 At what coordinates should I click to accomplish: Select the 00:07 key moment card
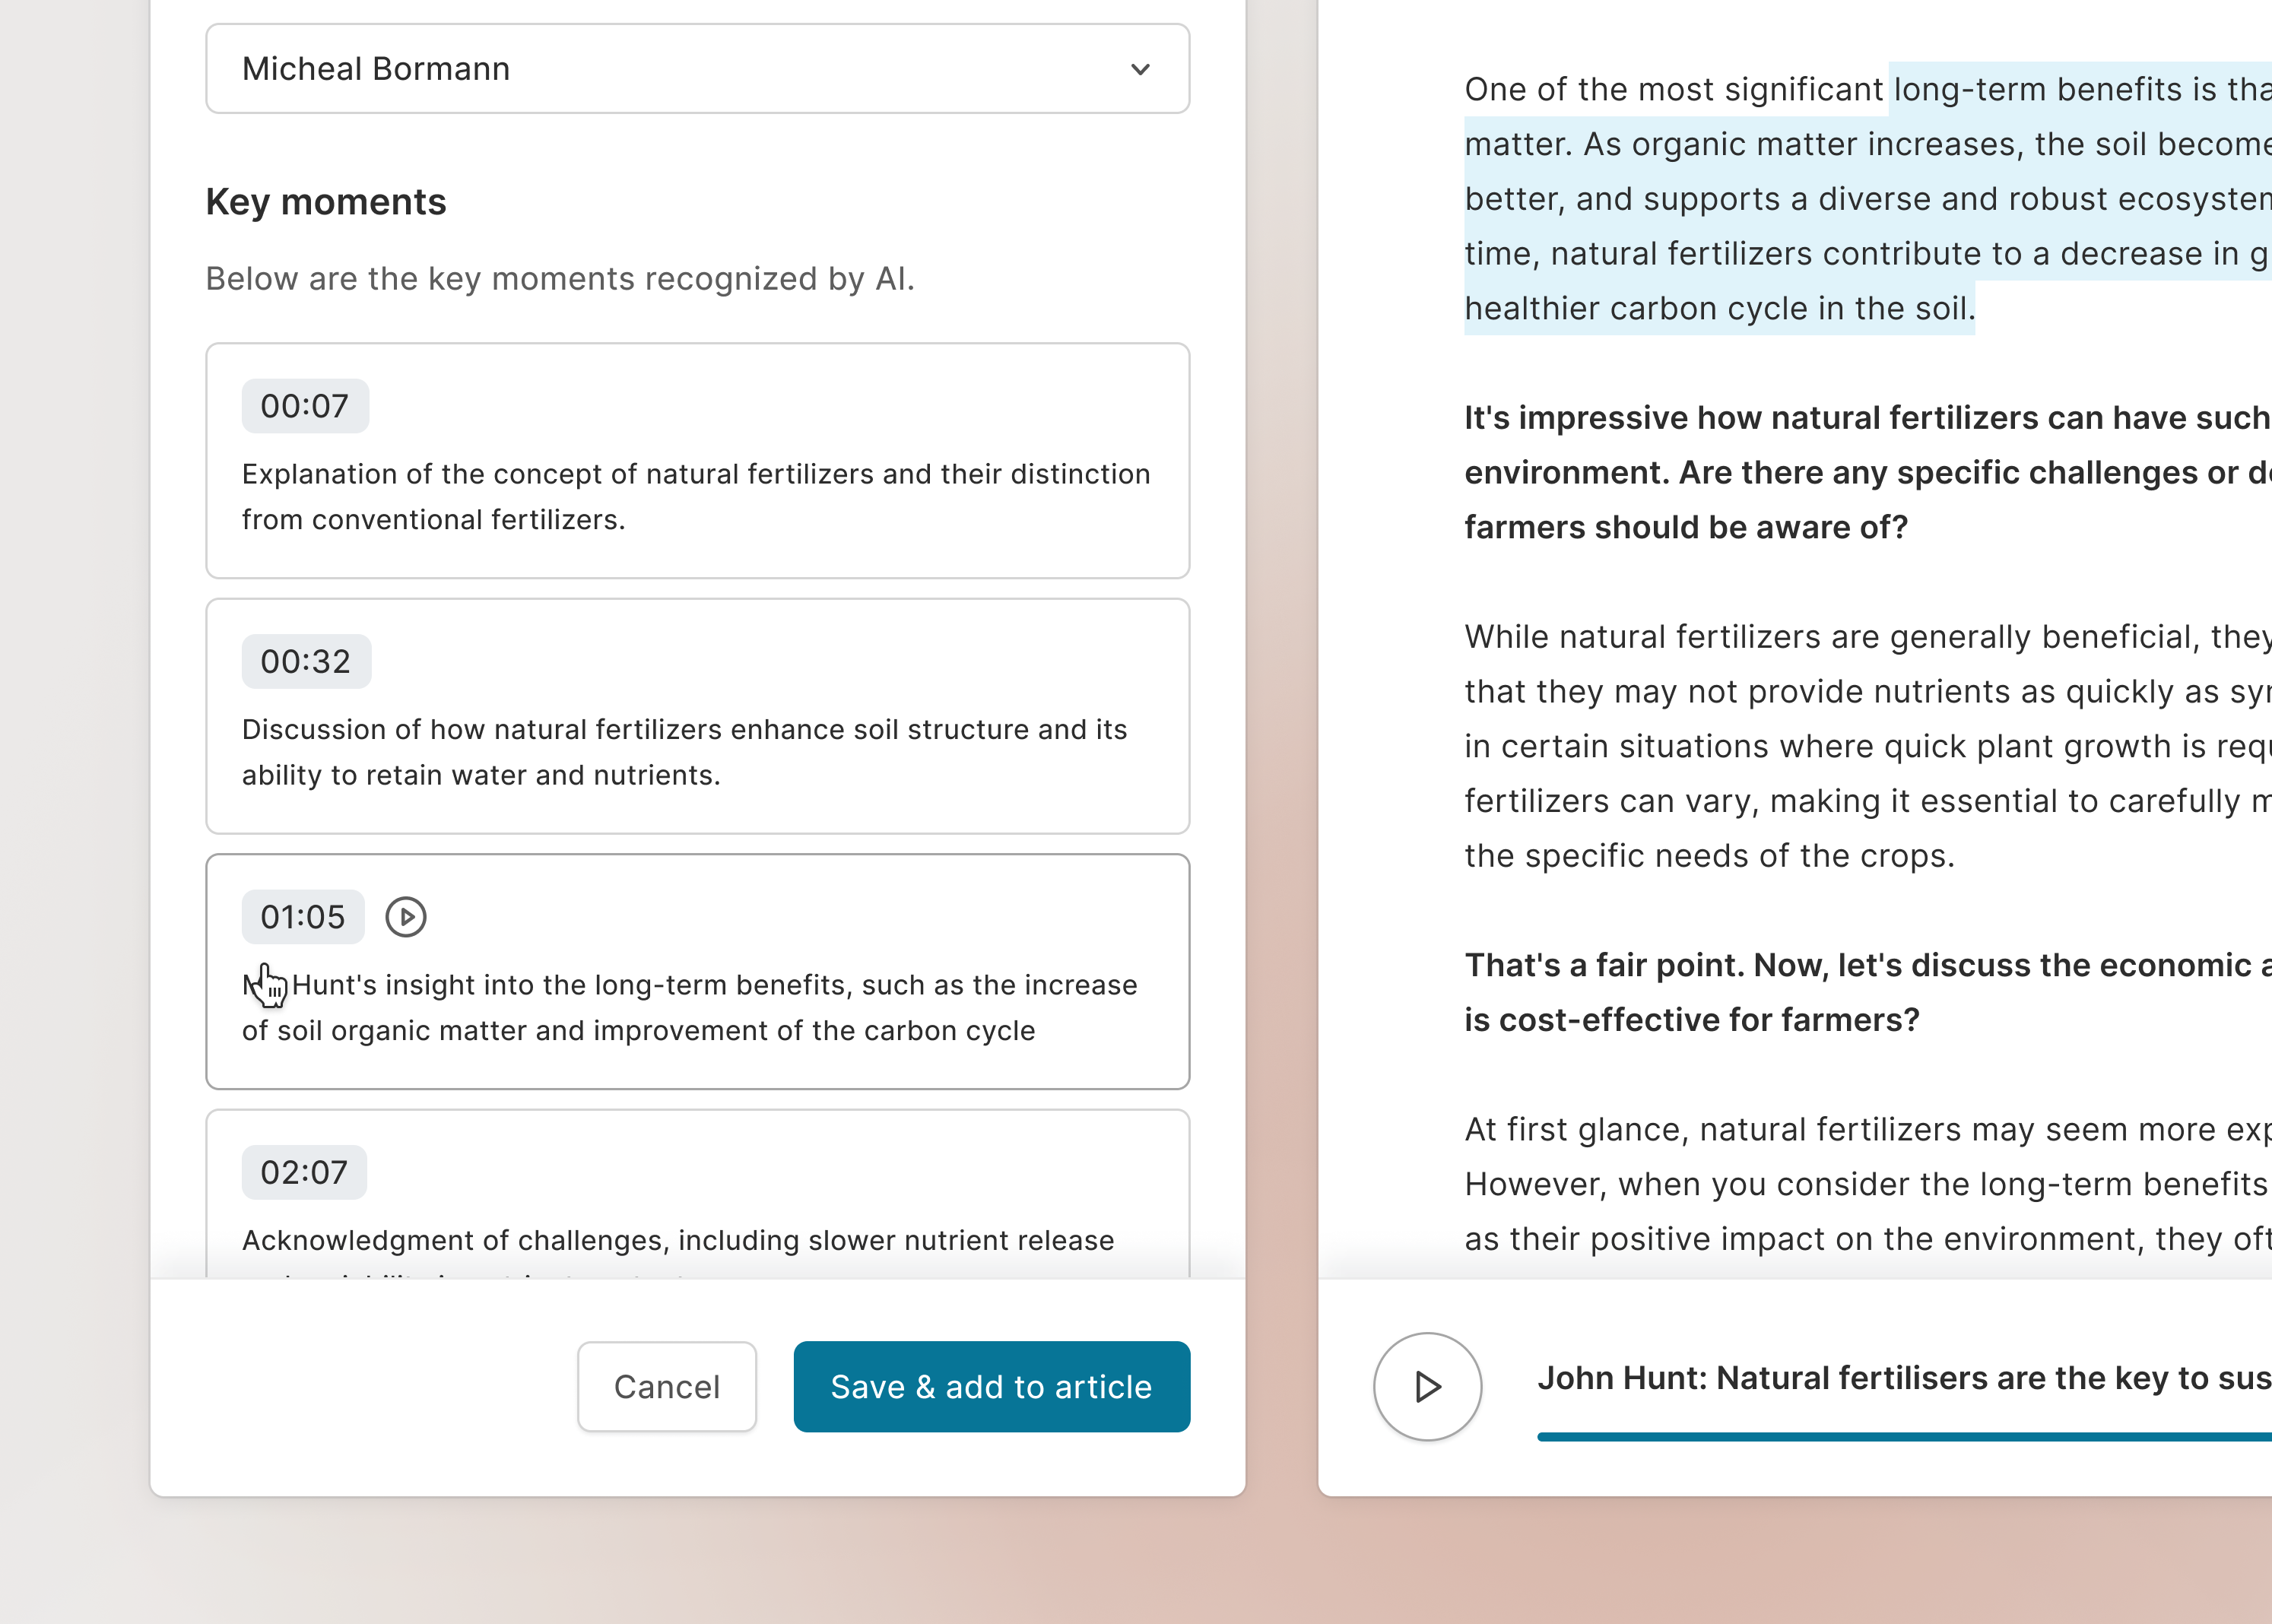(697, 461)
